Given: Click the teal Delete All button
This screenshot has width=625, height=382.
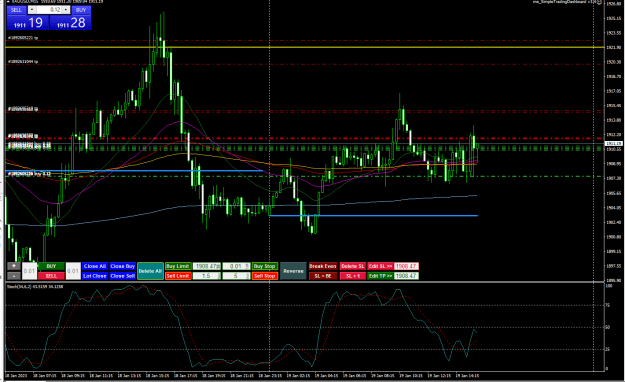Looking at the screenshot, I should click(150, 271).
